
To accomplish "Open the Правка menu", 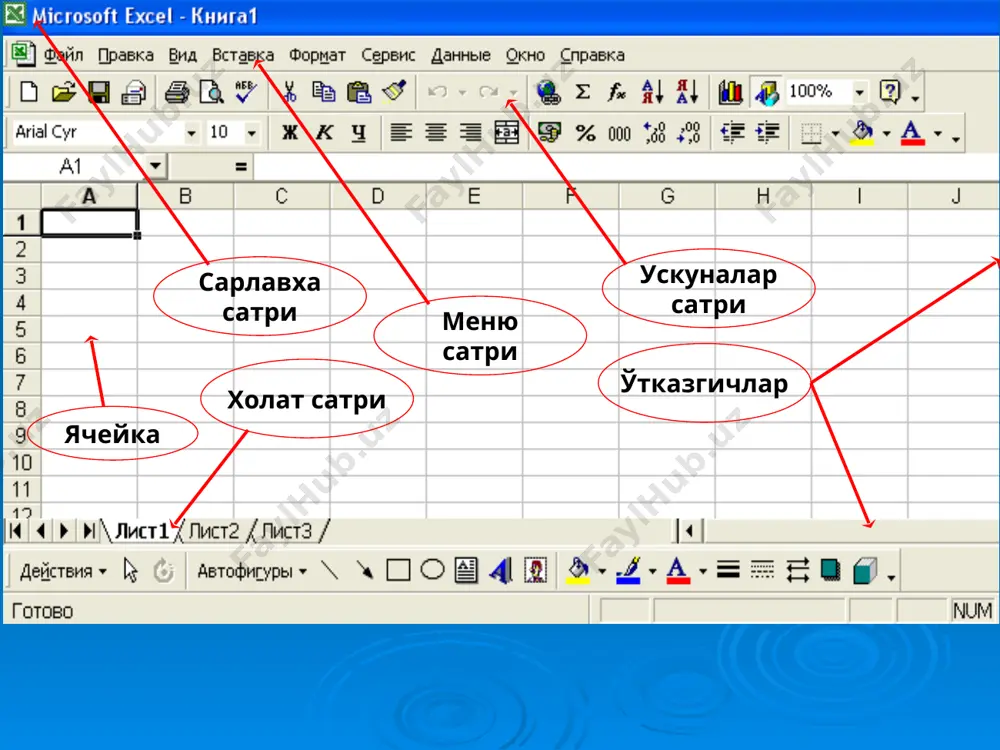I will click(126, 55).
